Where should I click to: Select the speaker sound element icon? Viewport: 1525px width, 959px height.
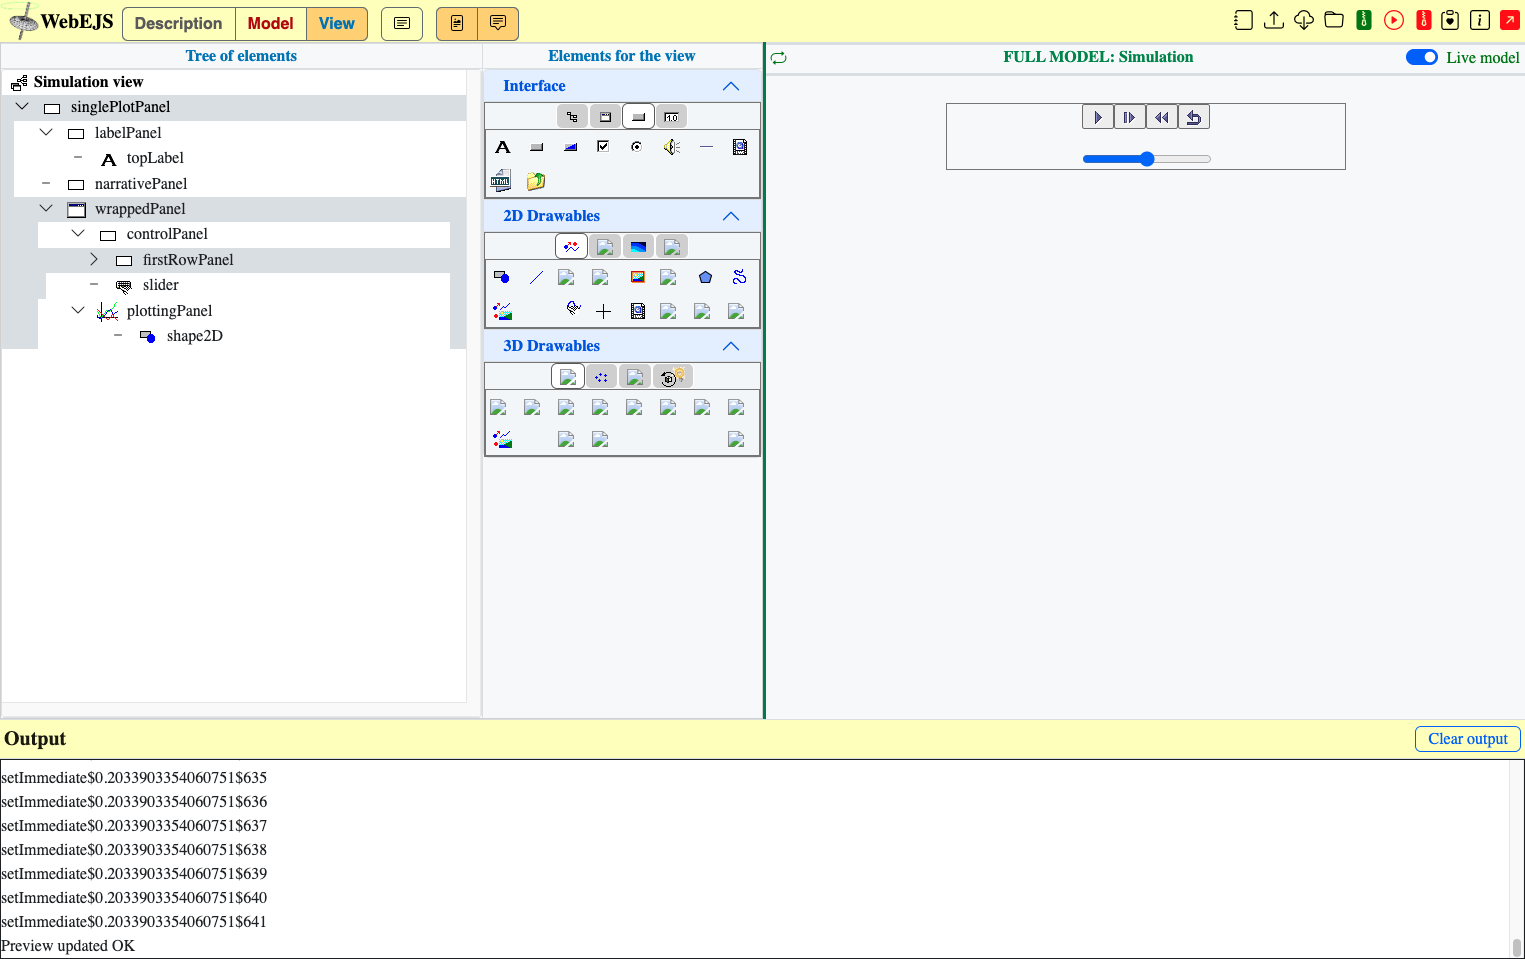tap(671, 147)
